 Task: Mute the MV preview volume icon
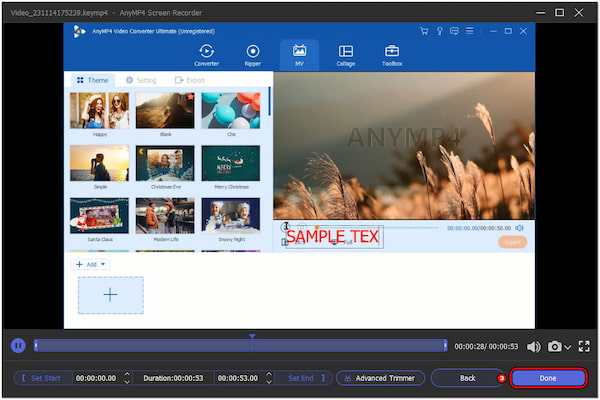(x=519, y=228)
